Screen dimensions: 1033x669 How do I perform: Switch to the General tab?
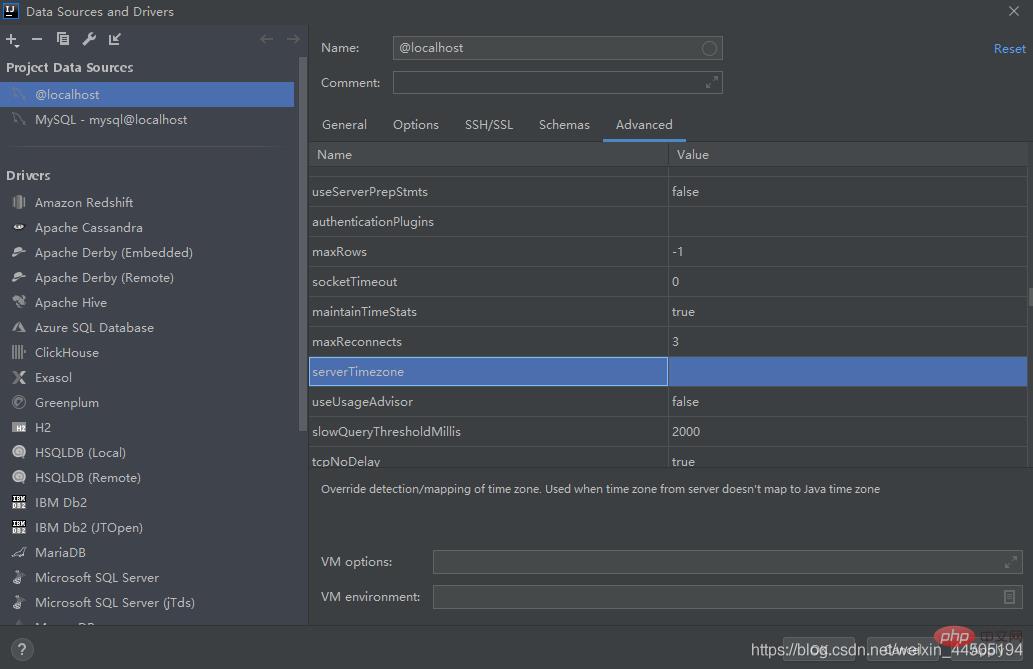pos(344,125)
